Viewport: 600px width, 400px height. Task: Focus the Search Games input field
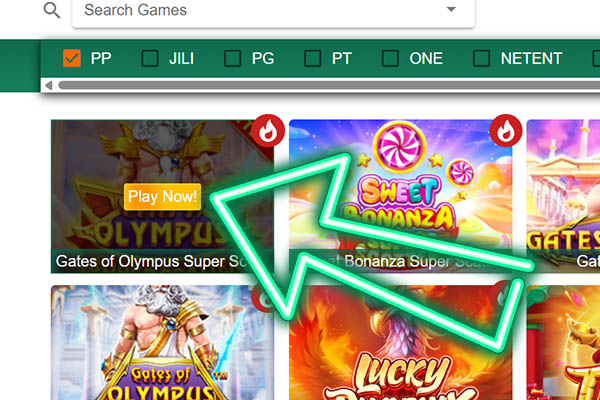click(273, 11)
